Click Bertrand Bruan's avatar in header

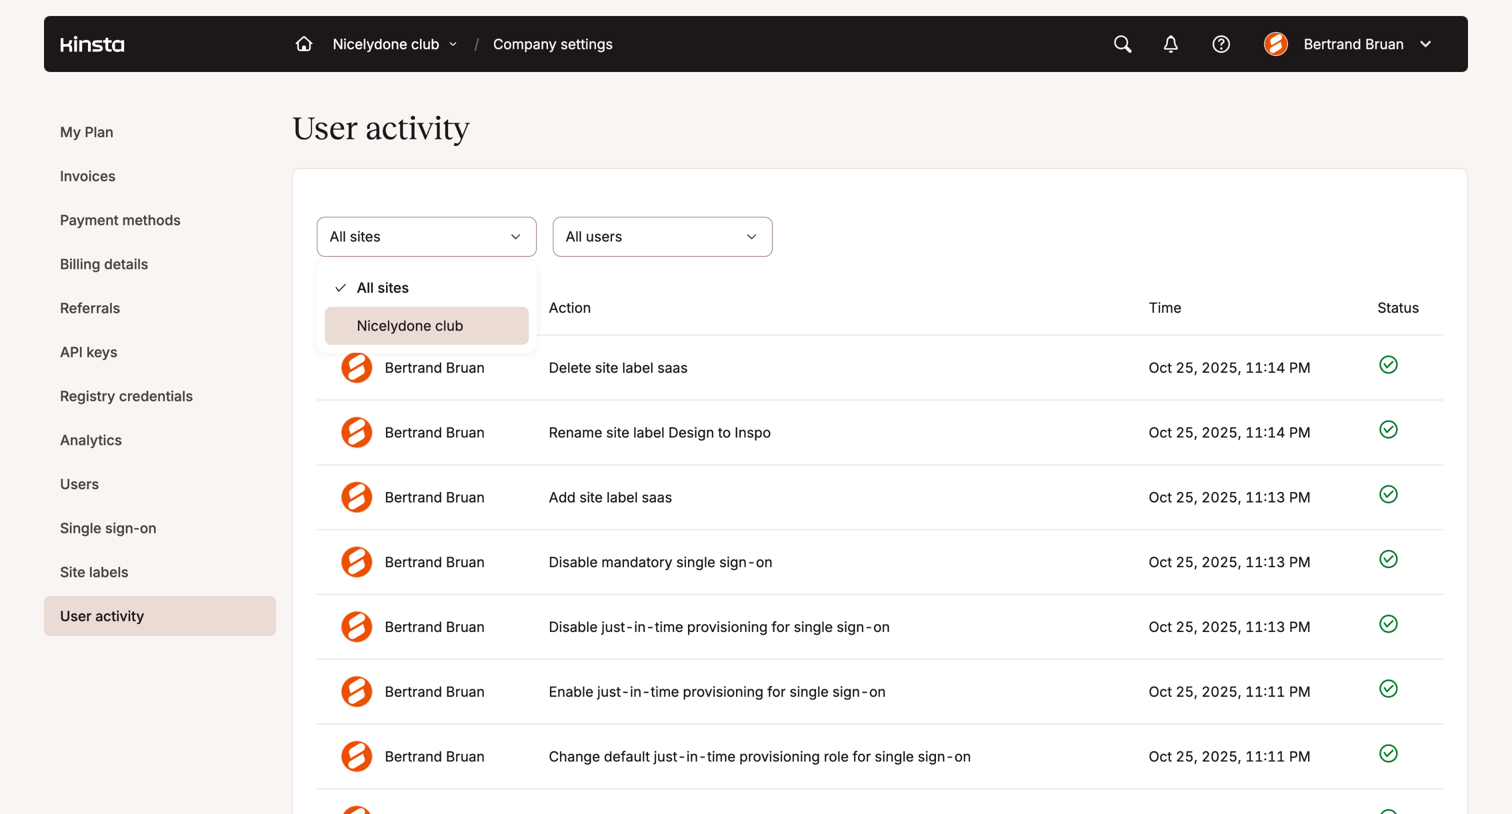pos(1276,44)
